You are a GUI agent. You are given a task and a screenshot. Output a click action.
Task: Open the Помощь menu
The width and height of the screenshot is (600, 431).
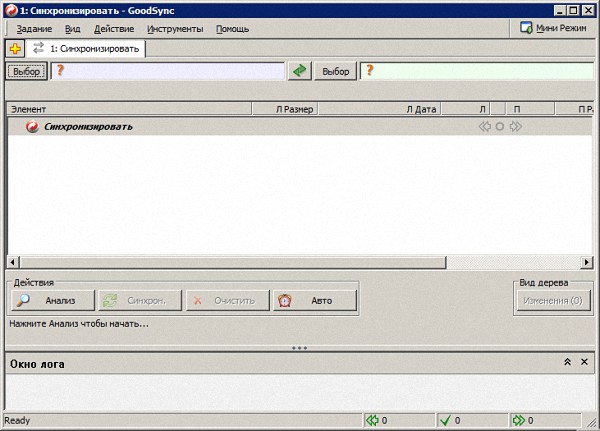pos(232,29)
